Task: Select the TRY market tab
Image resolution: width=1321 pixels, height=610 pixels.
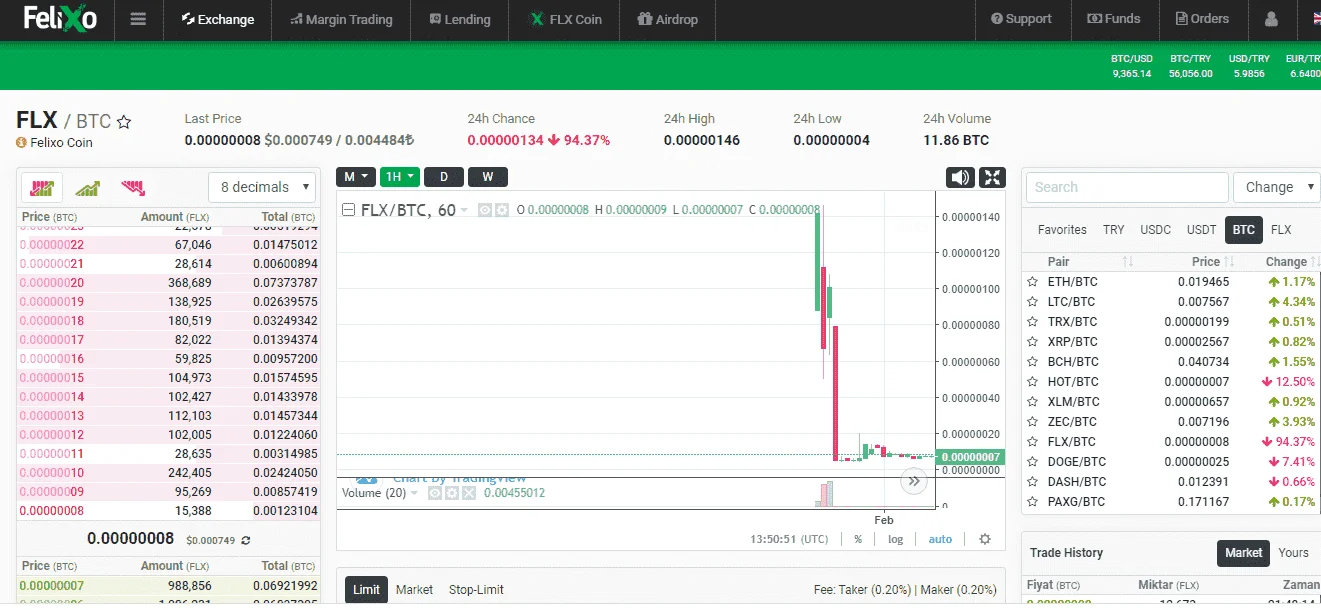Action: click(1114, 230)
